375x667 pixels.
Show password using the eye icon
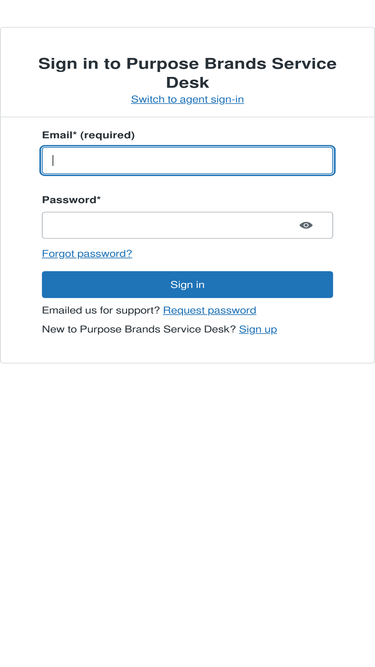tap(306, 225)
